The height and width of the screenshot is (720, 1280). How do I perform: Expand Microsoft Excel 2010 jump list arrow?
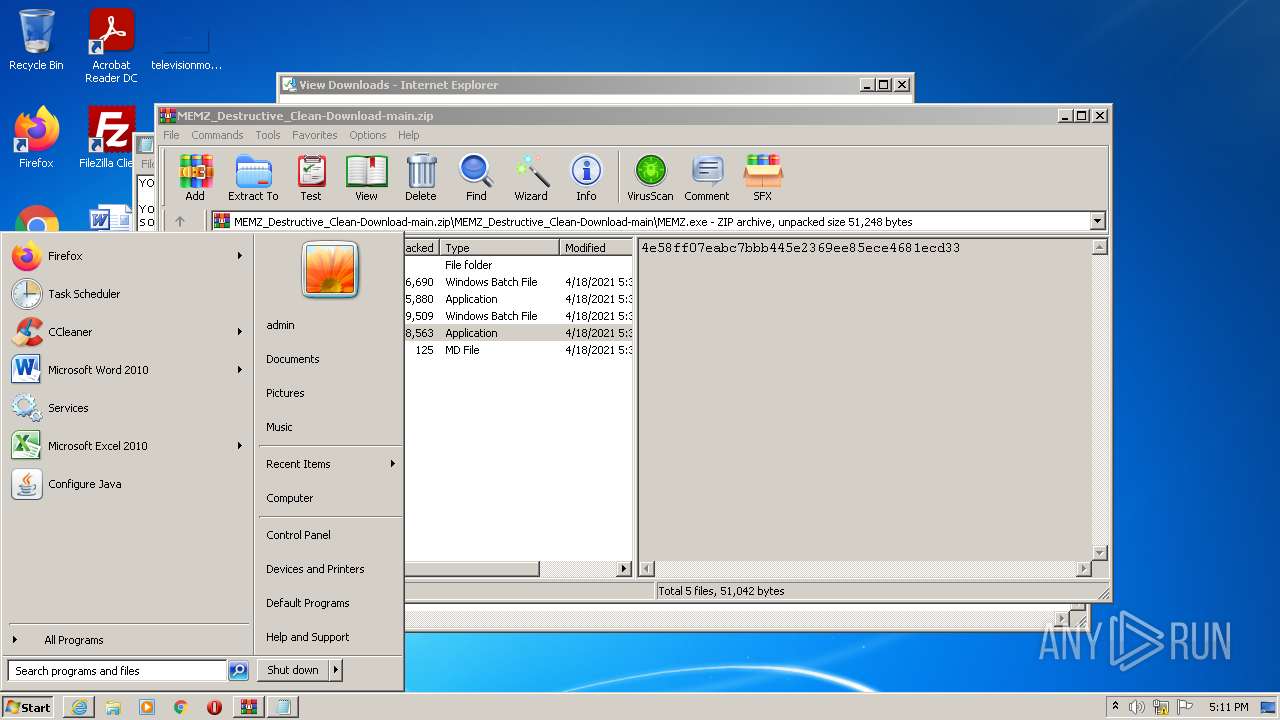[x=240, y=446]
